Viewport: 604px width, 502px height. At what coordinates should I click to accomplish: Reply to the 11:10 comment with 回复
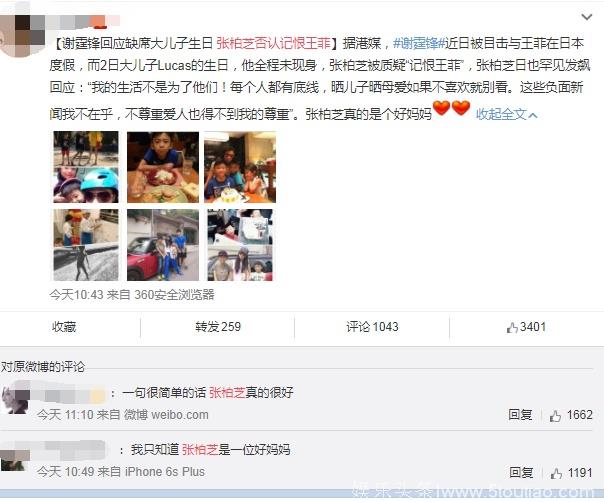pos(520,415)
